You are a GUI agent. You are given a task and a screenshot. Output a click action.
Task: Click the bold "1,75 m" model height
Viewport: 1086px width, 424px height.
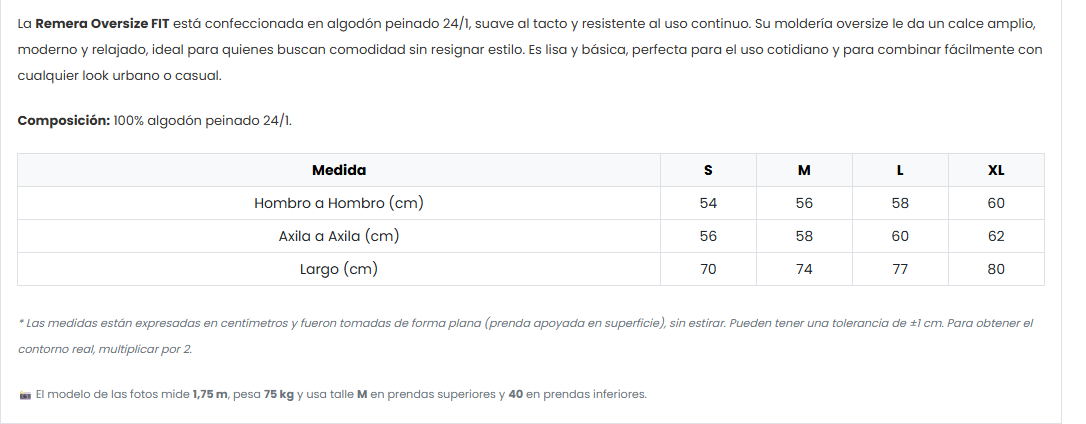coord(210,395)
